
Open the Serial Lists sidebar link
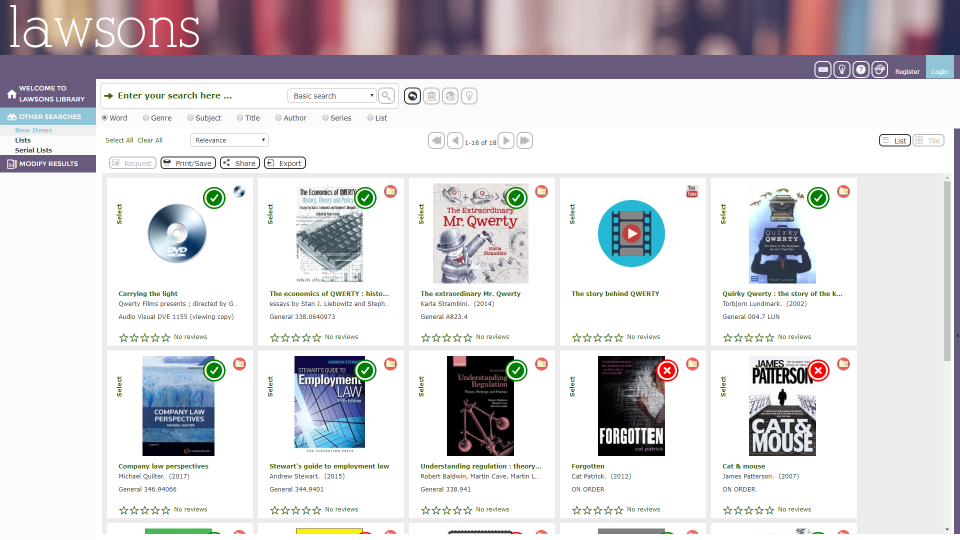(34, 150)
